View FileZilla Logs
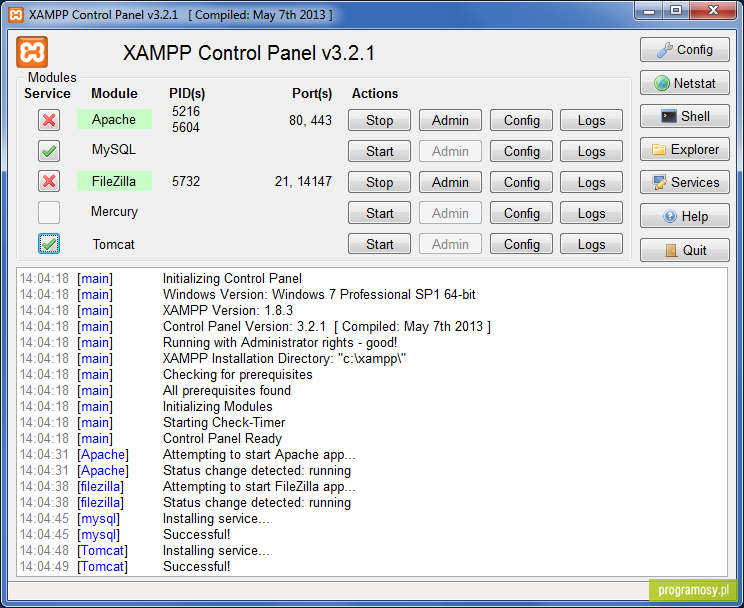Viewport: 744px width, 608px height. 591,182
